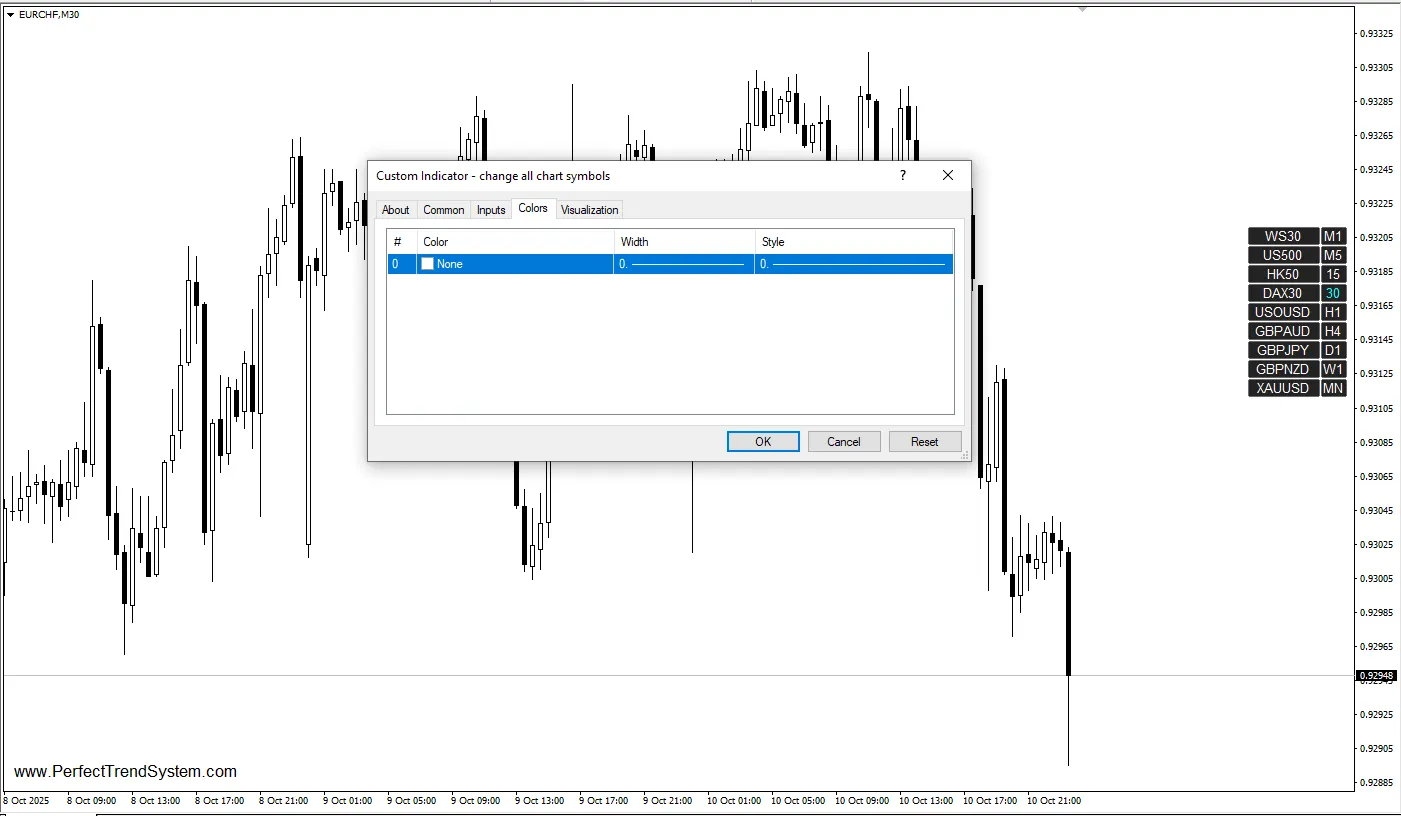Select the H1 timeframe icon
The height and width of the screenshot is (816, 1401).
click(x=1332, y=312)
